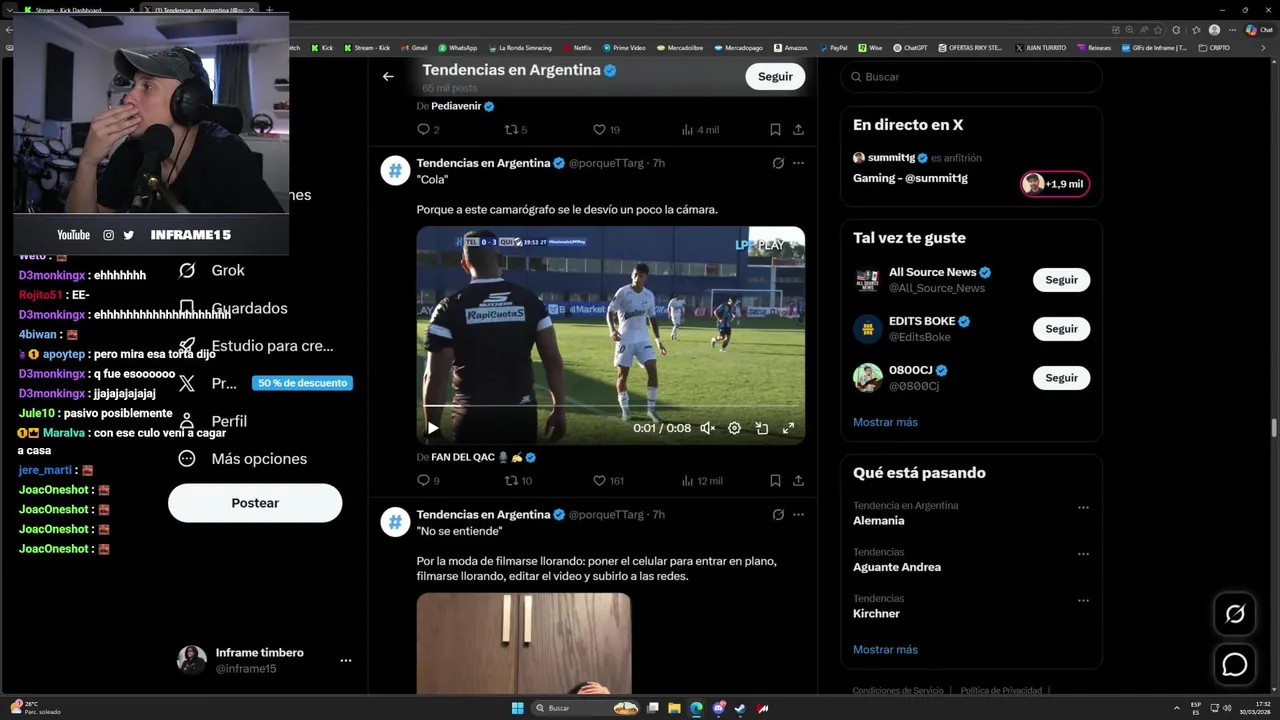
Task: Like the post showing 19 likes
Action: pyautogui.click(x=606, y=129)
